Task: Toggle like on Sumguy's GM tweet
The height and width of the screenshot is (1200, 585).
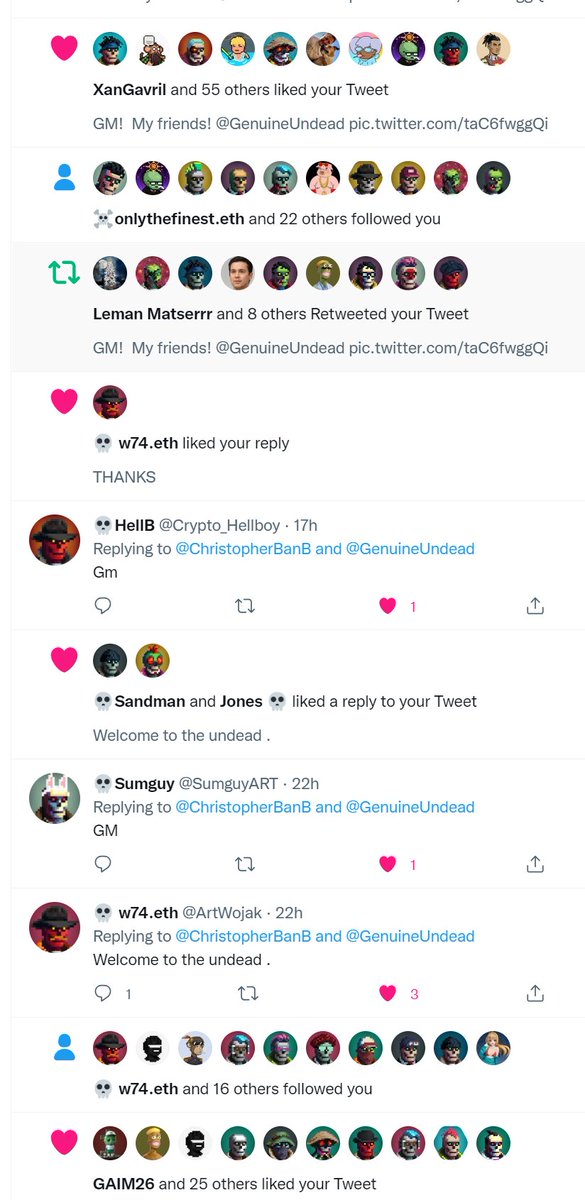Action: pos(388,864)
